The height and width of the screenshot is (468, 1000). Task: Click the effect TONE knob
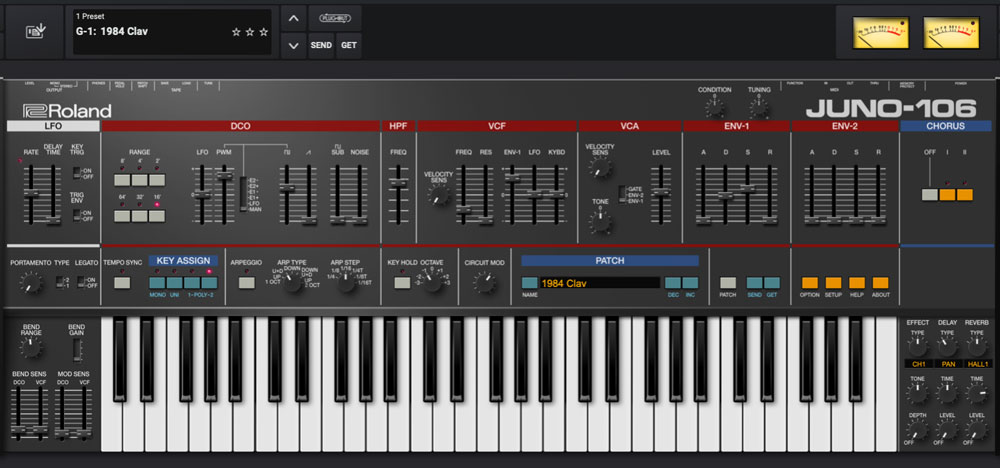[x=917, y=395]
